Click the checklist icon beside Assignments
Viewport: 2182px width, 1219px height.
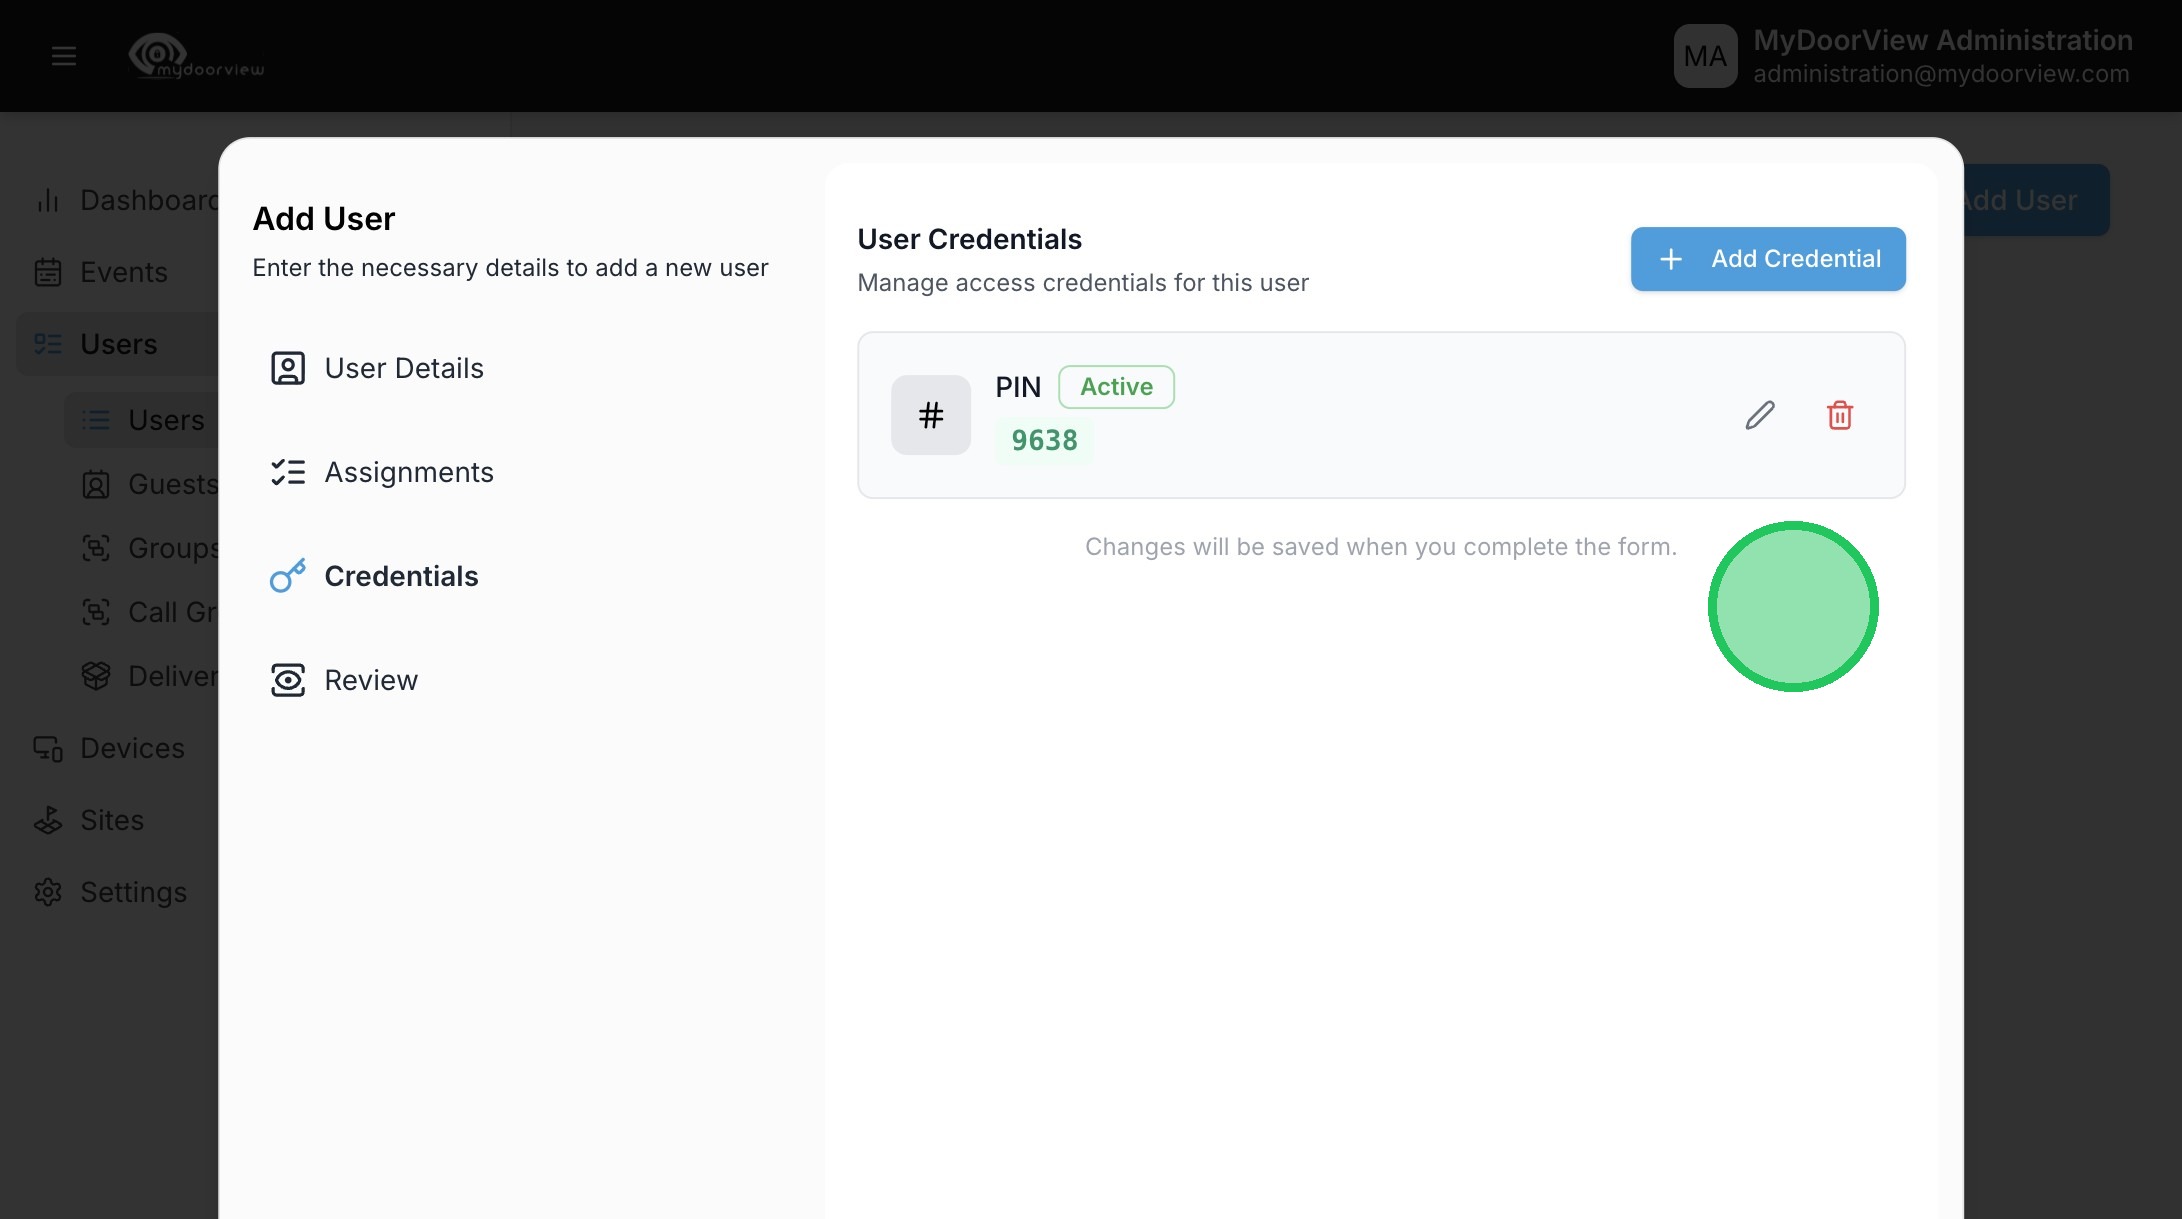288,472
